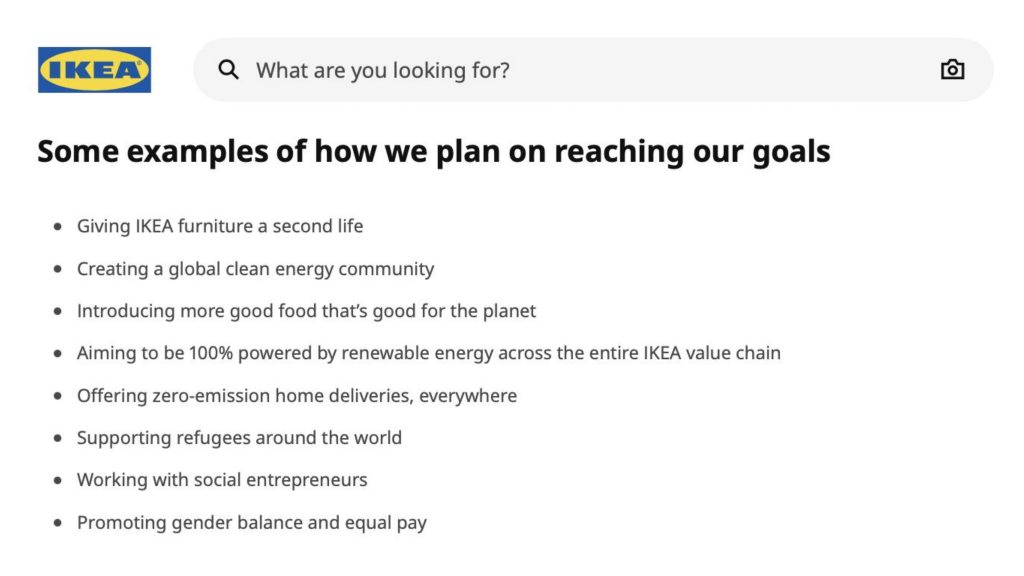Open visual search with the camera icon

coord(952,69)
